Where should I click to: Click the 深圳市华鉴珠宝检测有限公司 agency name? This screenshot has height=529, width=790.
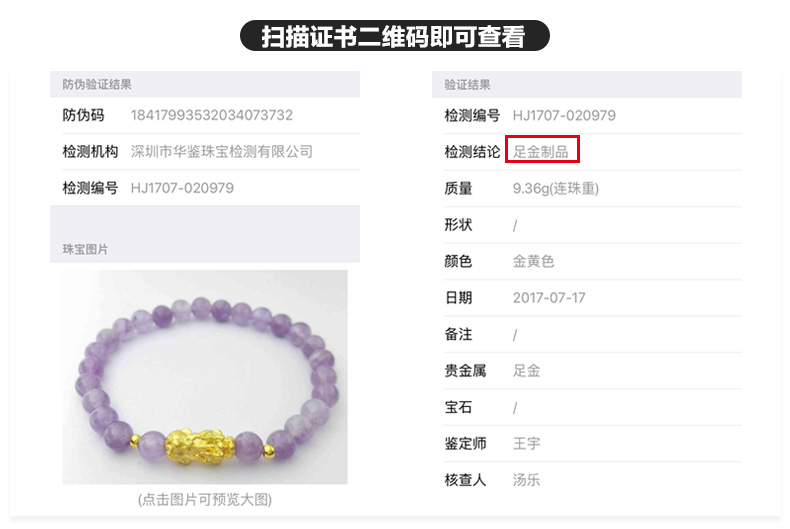tap(222, 151)
